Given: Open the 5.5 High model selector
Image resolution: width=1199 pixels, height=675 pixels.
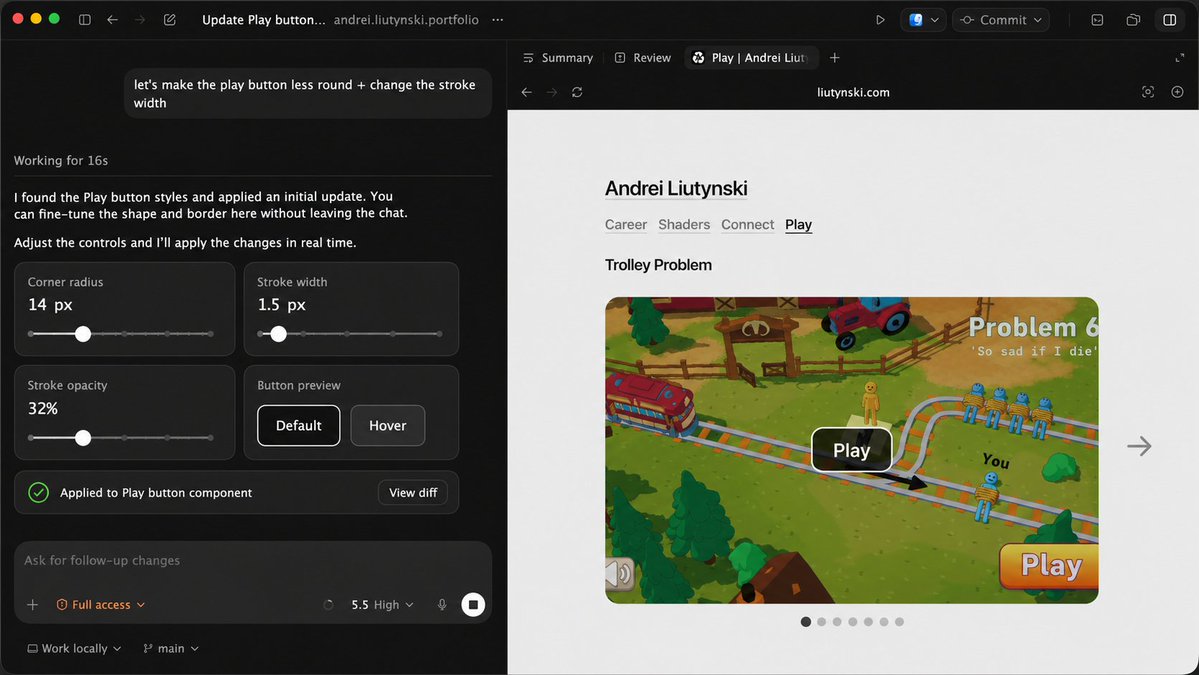Looking at the screenshot, I should [382, 605].
